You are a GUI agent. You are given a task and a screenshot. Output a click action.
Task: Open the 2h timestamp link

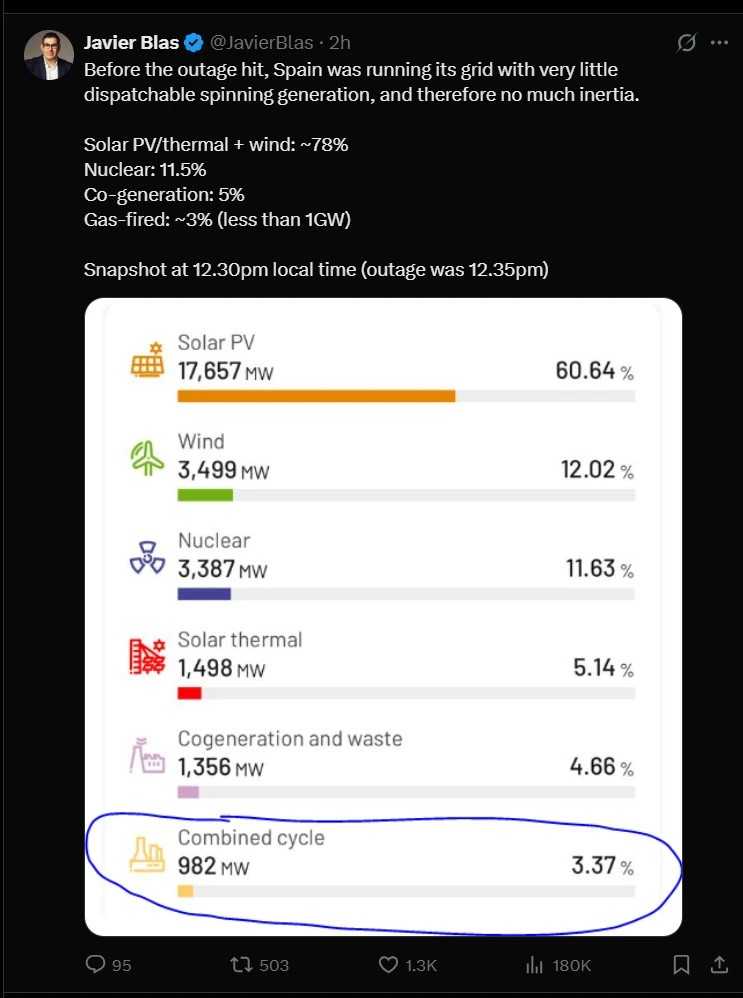[x=340, y=43]
